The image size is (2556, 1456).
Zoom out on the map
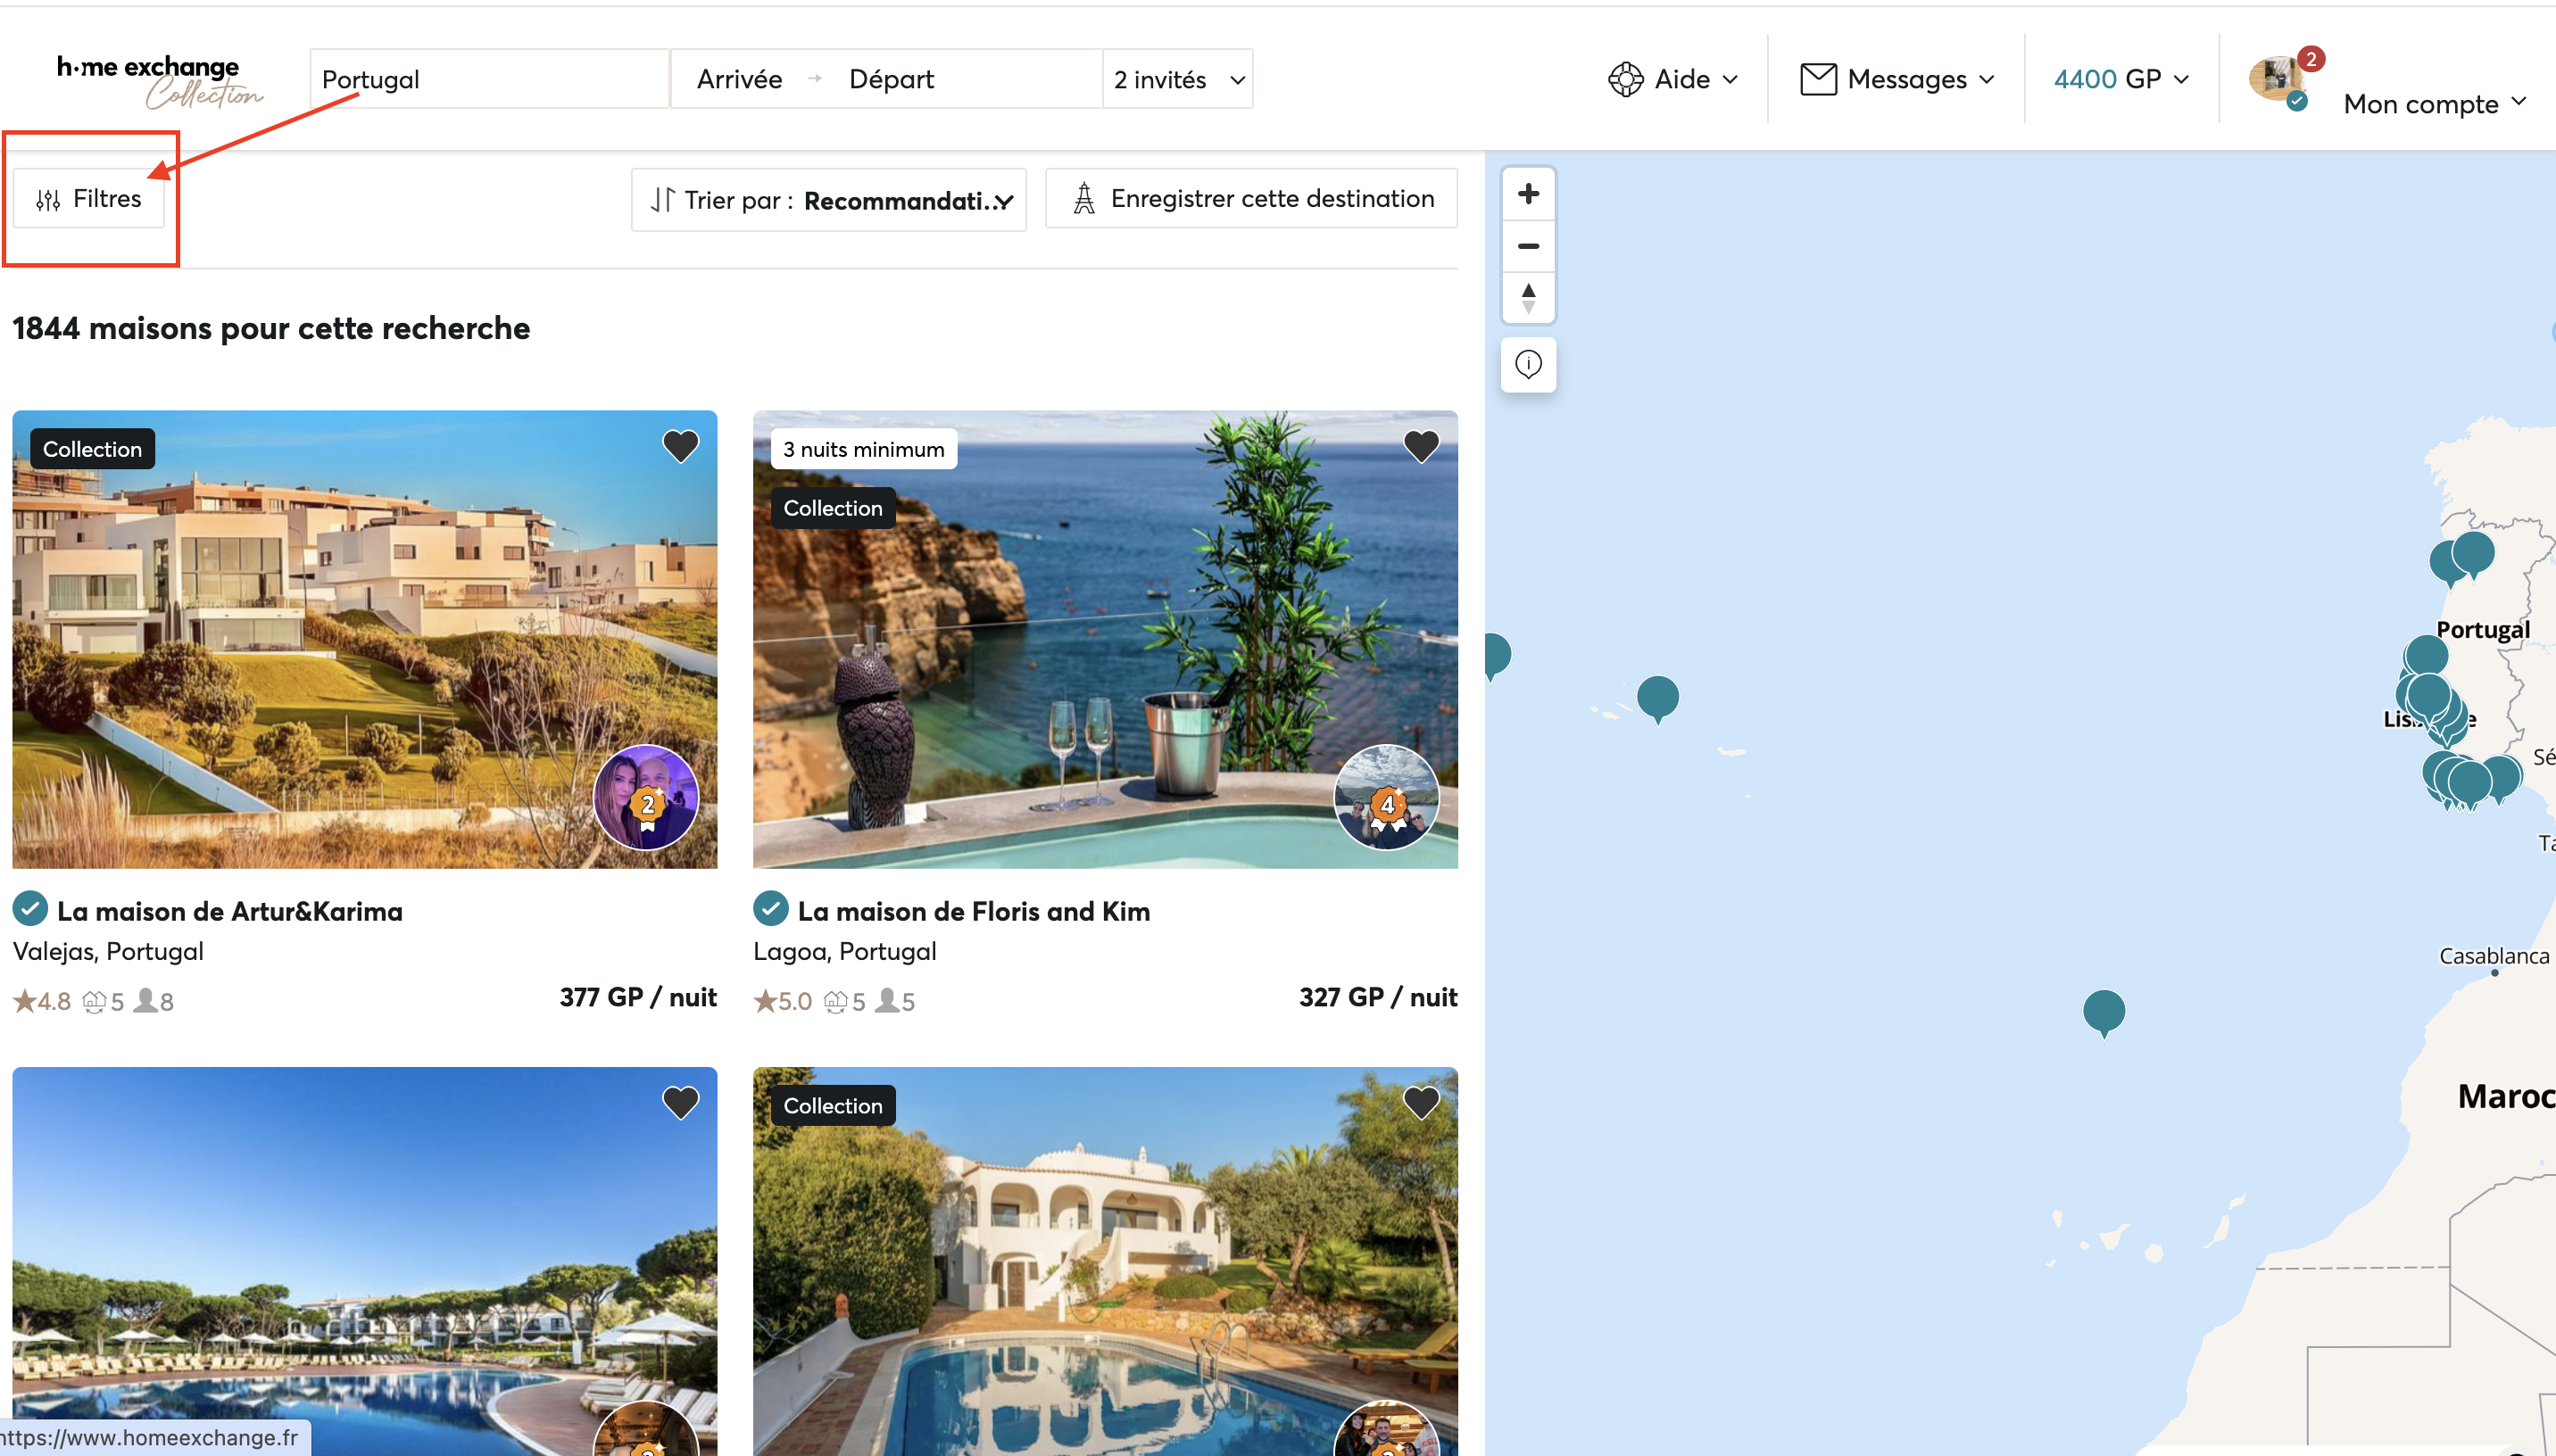coord(1527,246)
